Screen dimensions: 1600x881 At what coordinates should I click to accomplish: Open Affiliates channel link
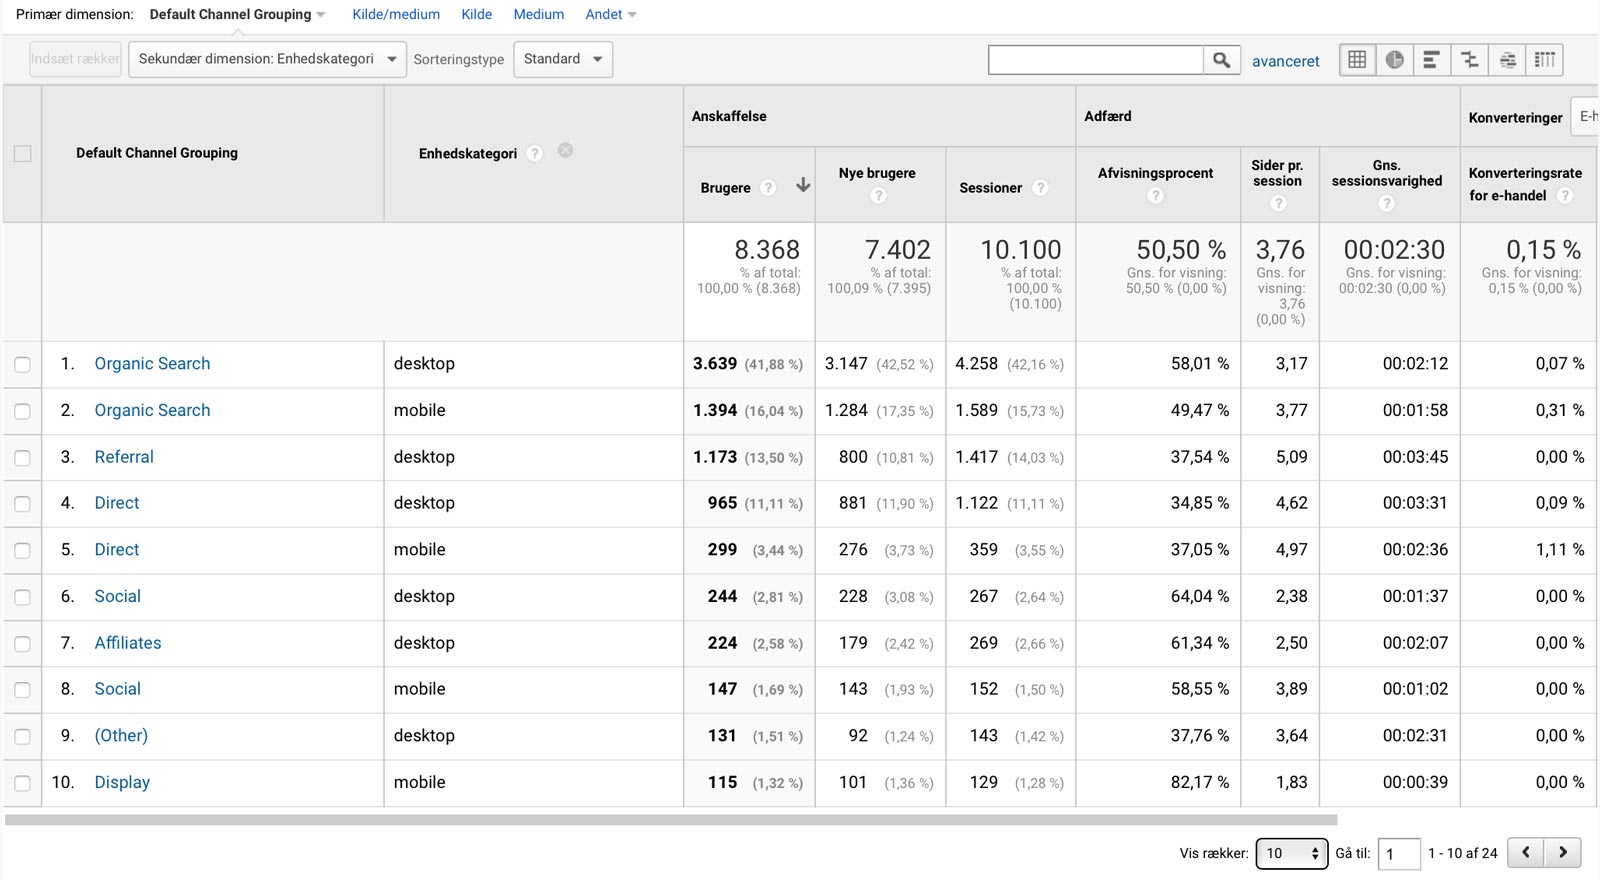pyautogui.click(x=128, y=643)
